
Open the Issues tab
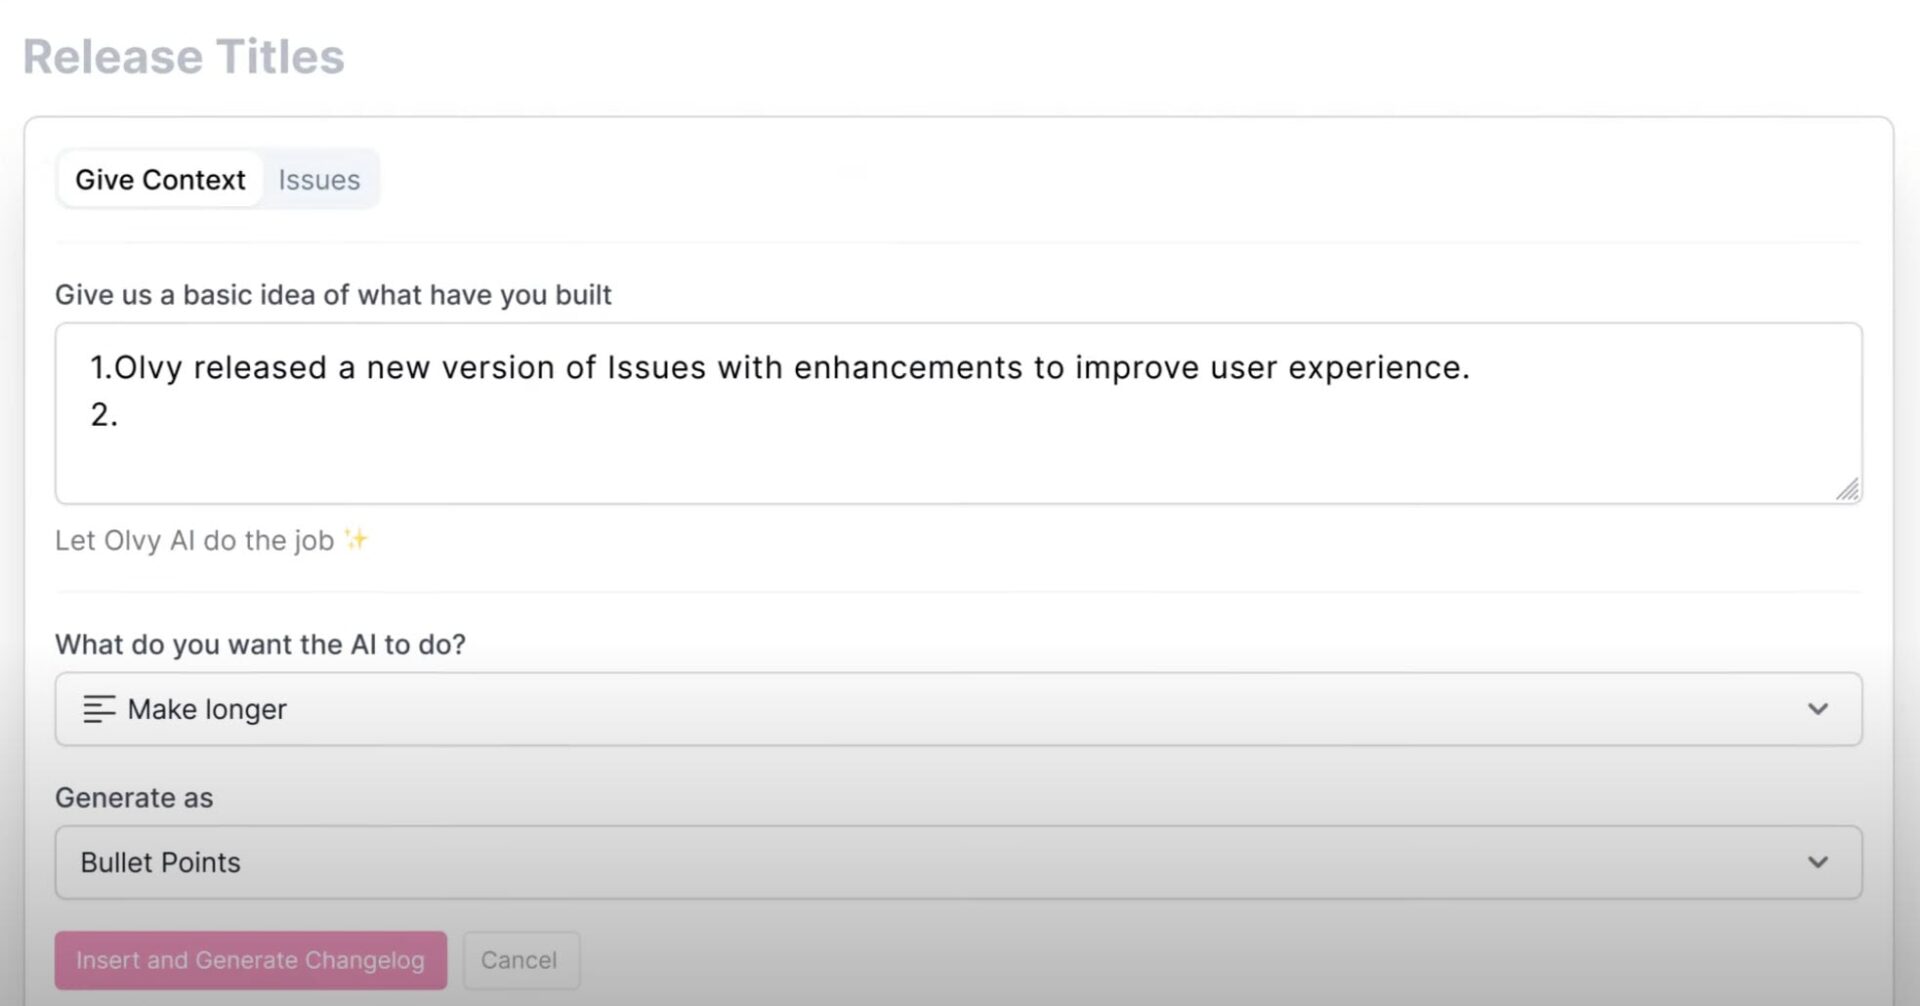click(319, 180)
